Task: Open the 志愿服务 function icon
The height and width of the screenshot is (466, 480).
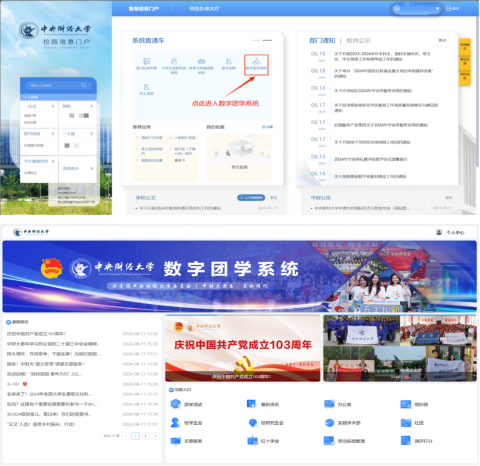Action: pos(175,441)
